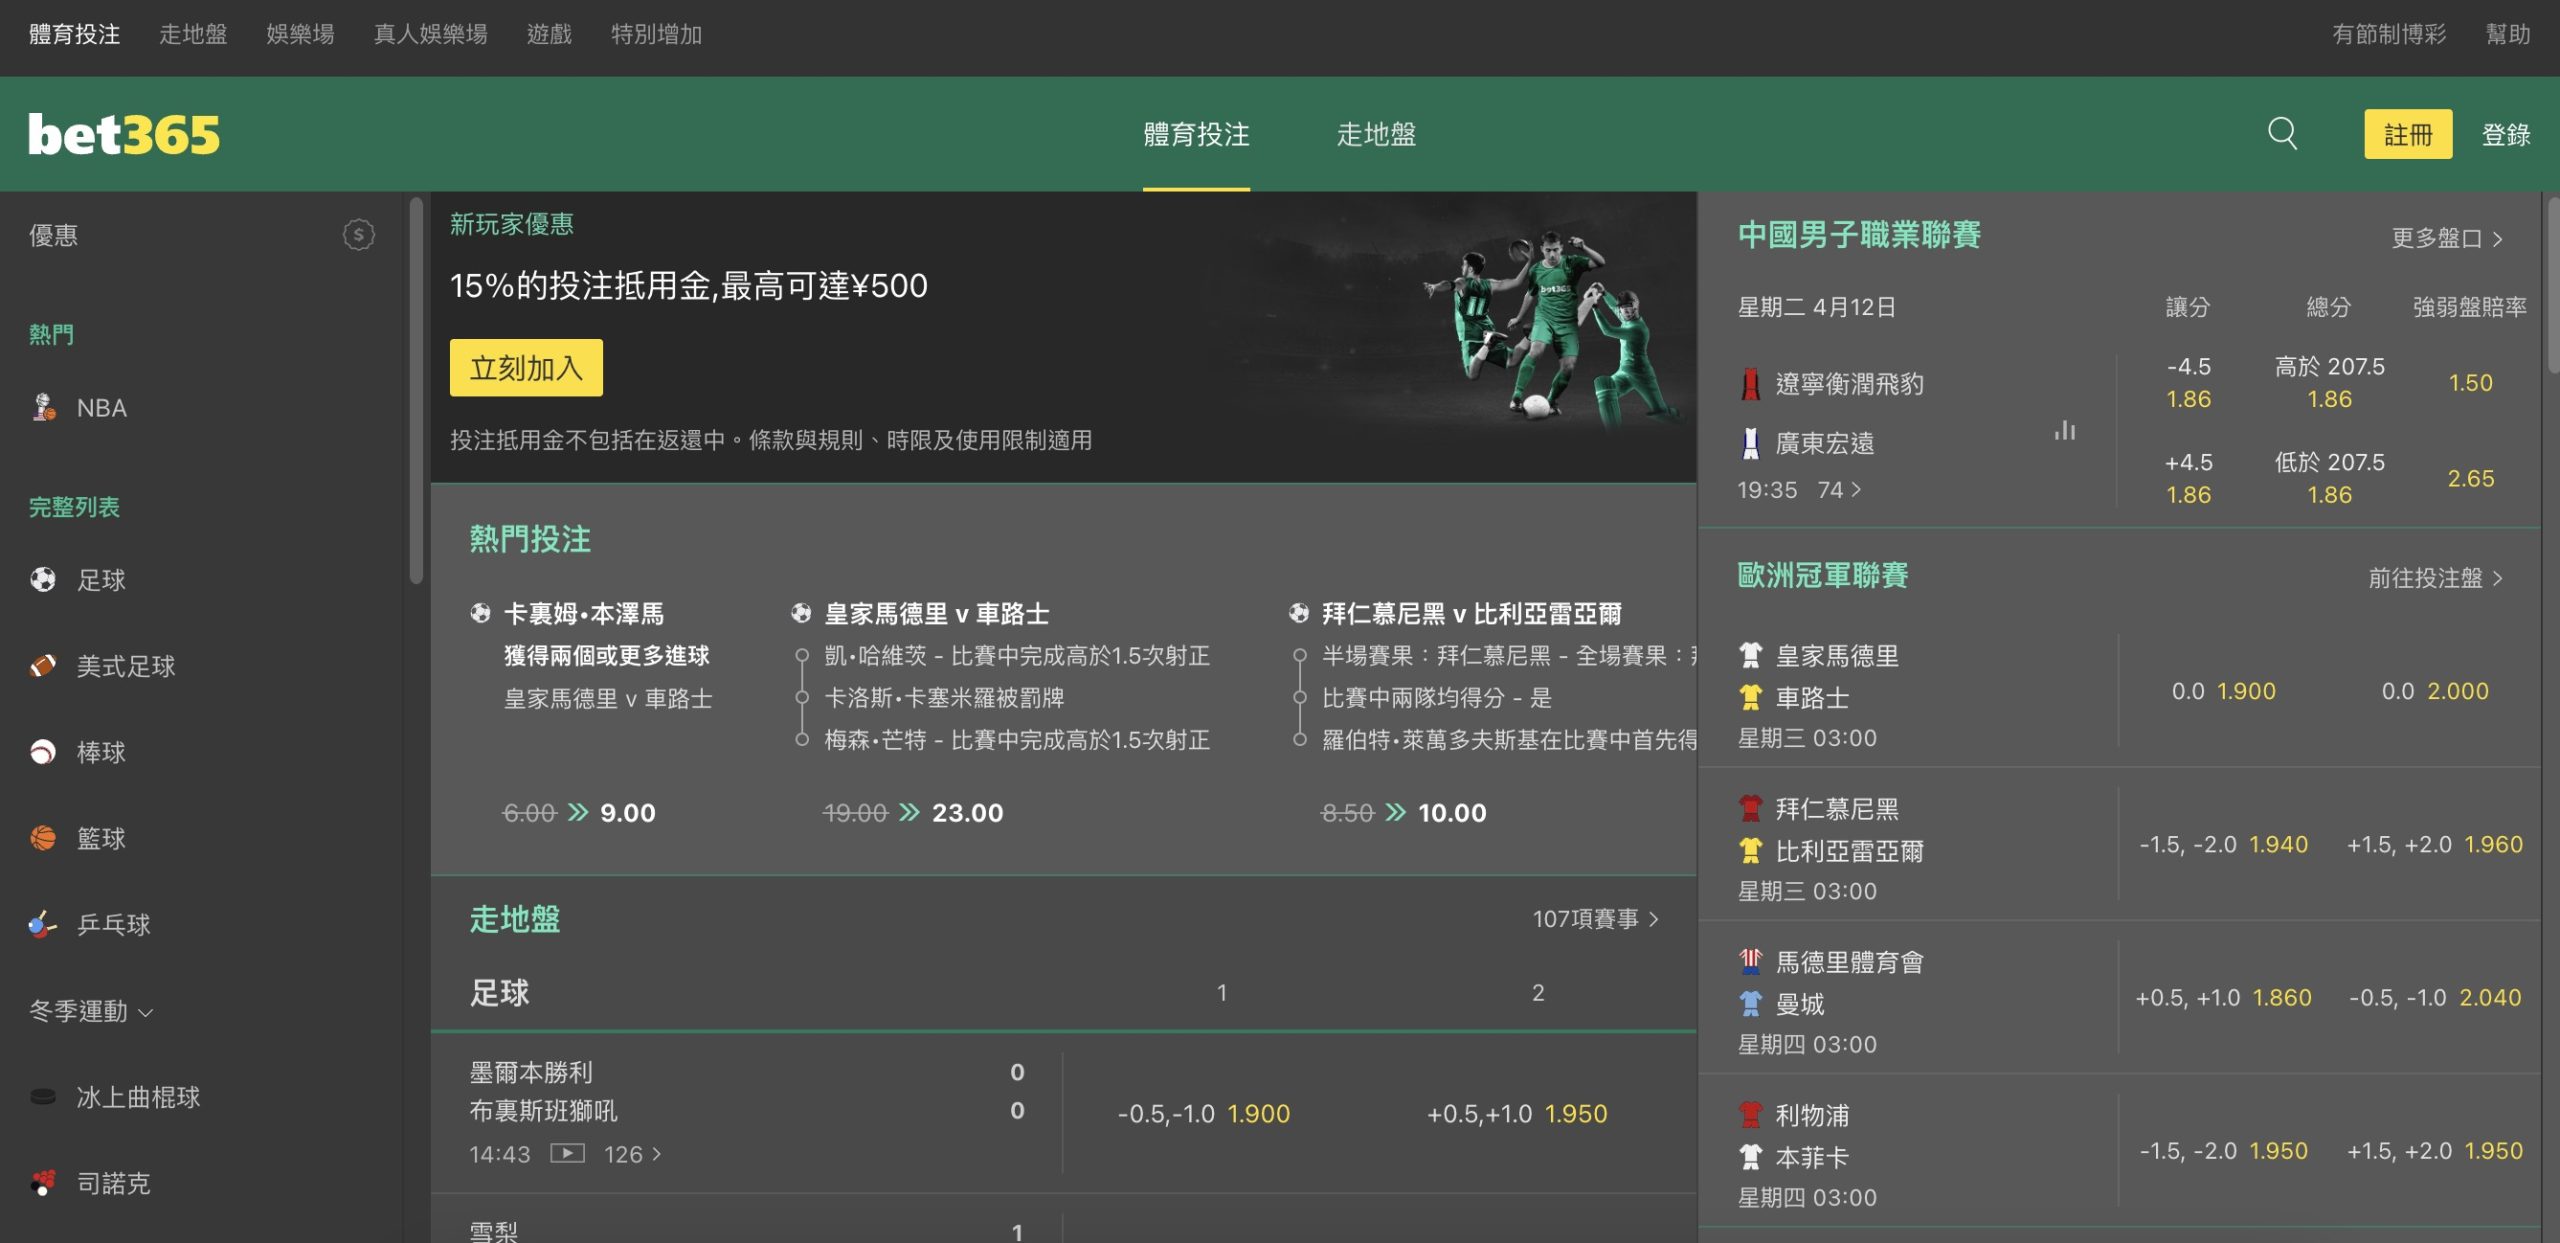Screen dimensions: 2560x1243
Task: Open NBA via its player icon
Action: [43, 407]
